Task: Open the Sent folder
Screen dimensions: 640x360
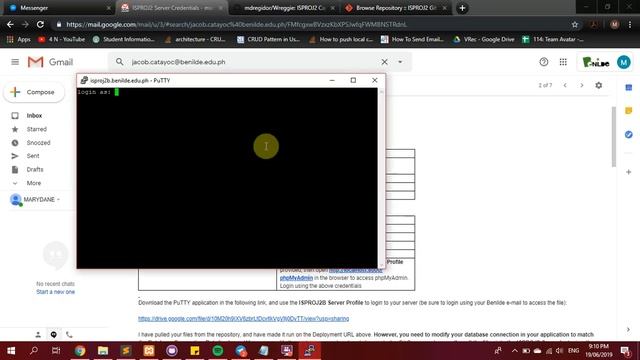Action: click(33, 156)
